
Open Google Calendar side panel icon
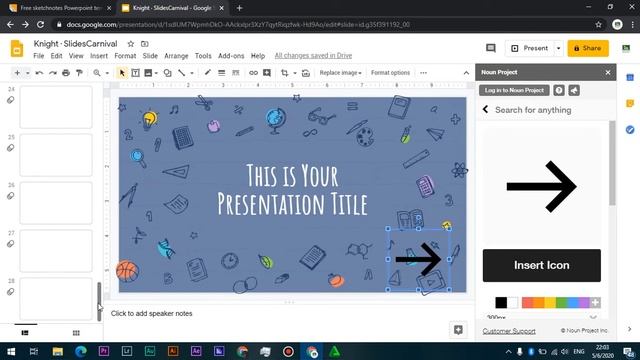(x=630, y=78)
